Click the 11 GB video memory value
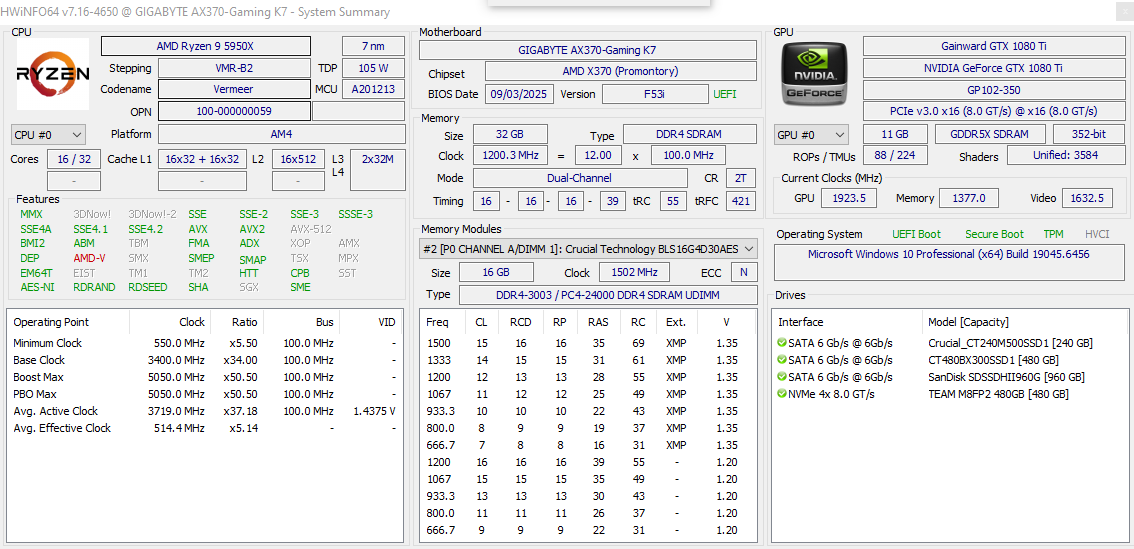Image resolution: width=1134 pixels, height=549 pixels. tap(895, 135)
